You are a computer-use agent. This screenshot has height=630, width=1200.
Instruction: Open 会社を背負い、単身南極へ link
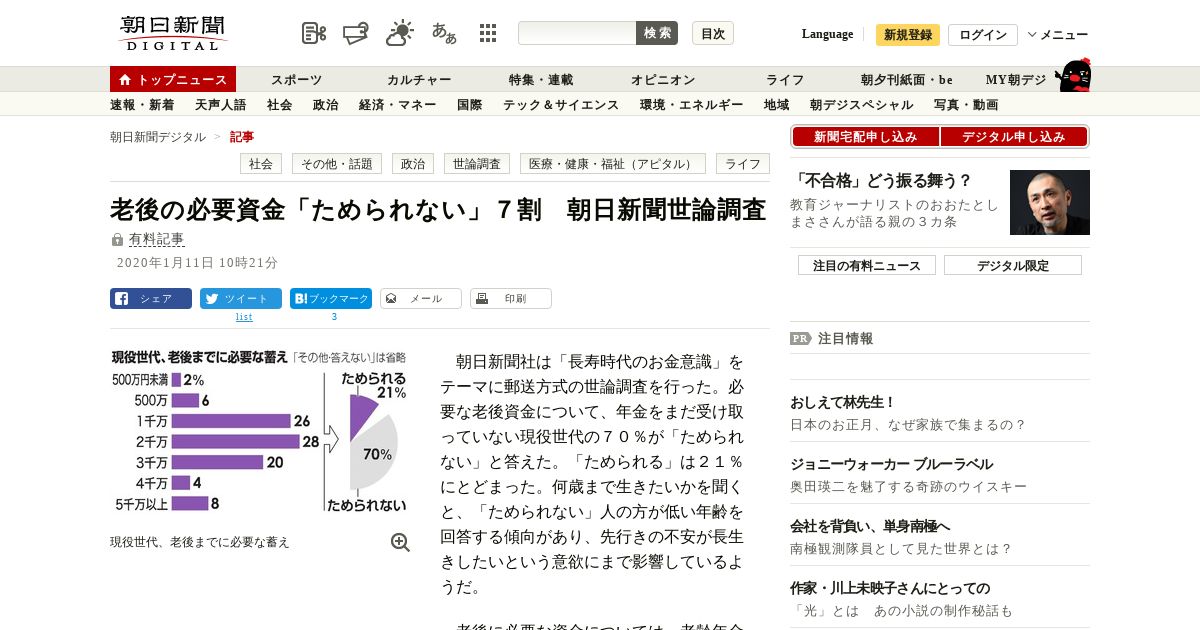(870, 526)
